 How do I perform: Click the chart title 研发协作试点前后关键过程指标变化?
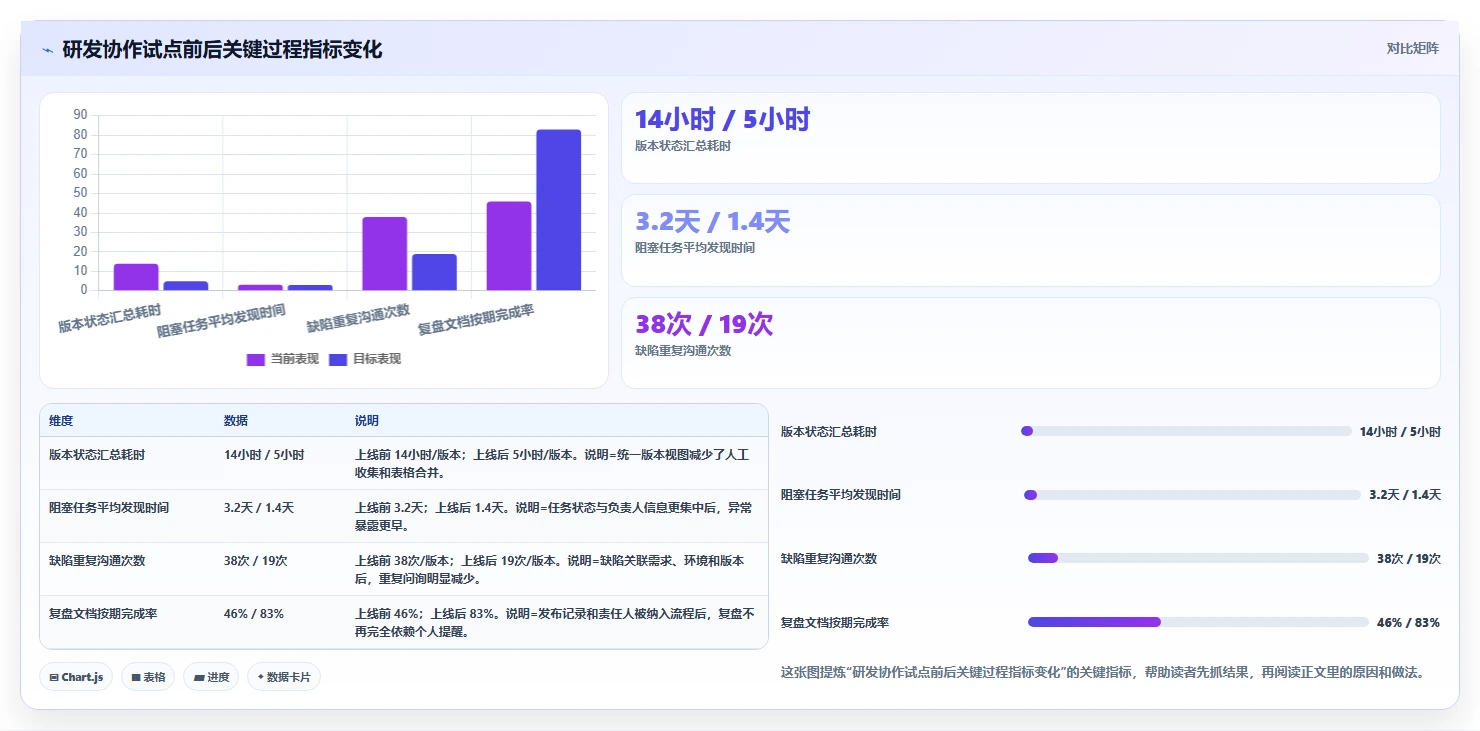[x=222, y=49]
